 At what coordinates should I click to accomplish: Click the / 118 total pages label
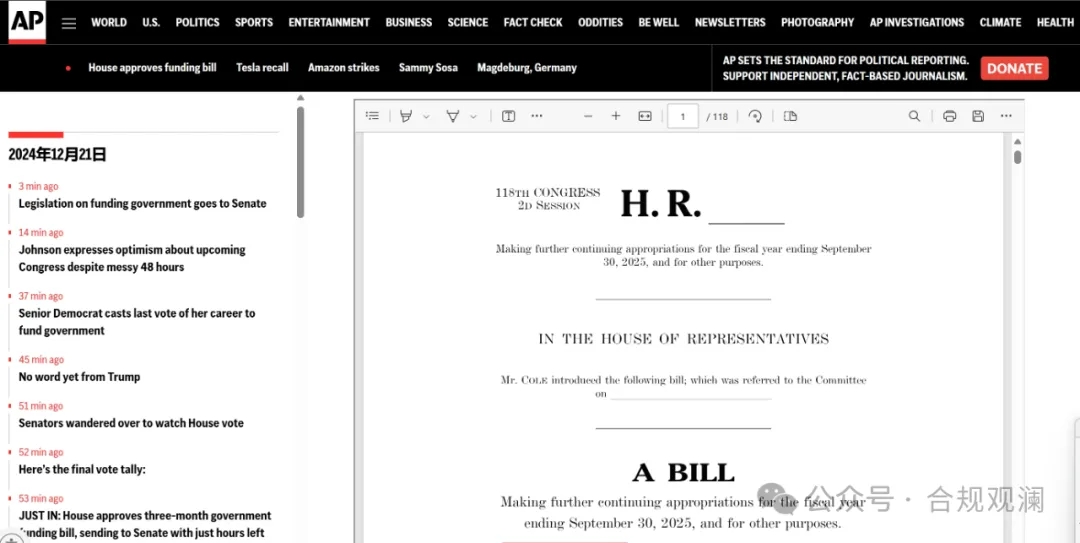(x=717, y=116)
